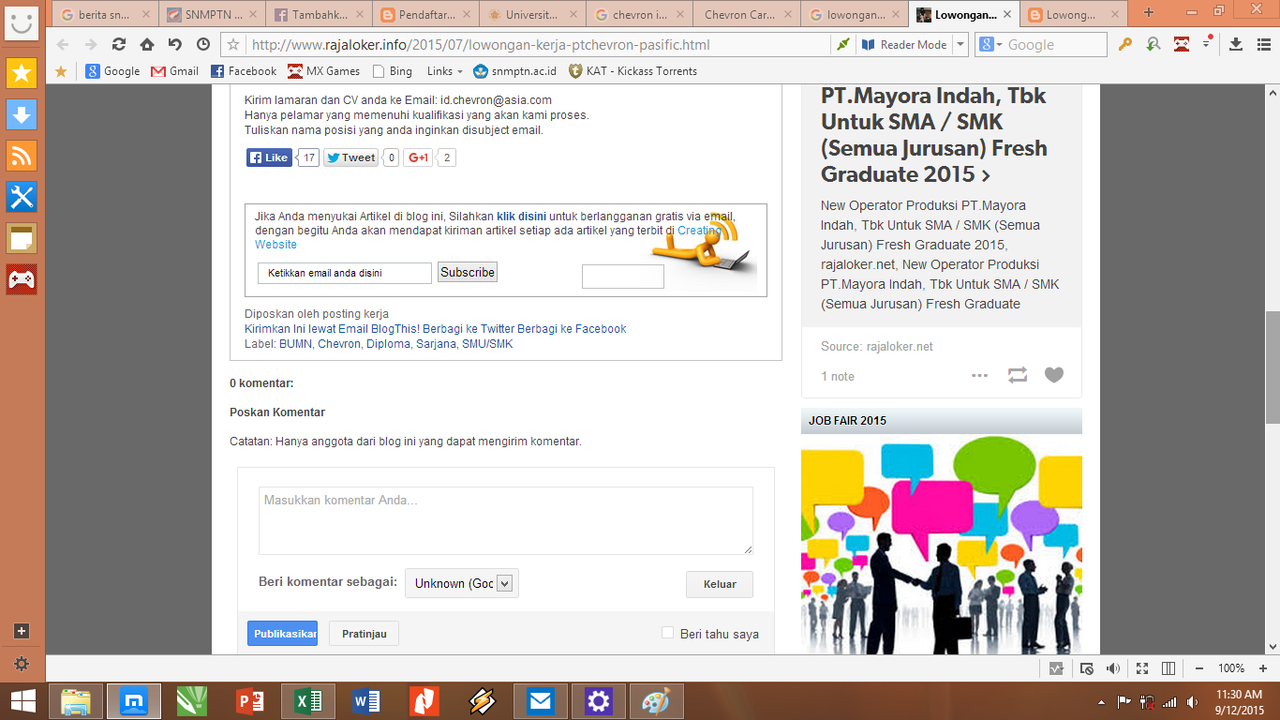The image size is (1280, 720).
Task: Click the ad blocker icon in status bar
Action: click(1085, 668)
